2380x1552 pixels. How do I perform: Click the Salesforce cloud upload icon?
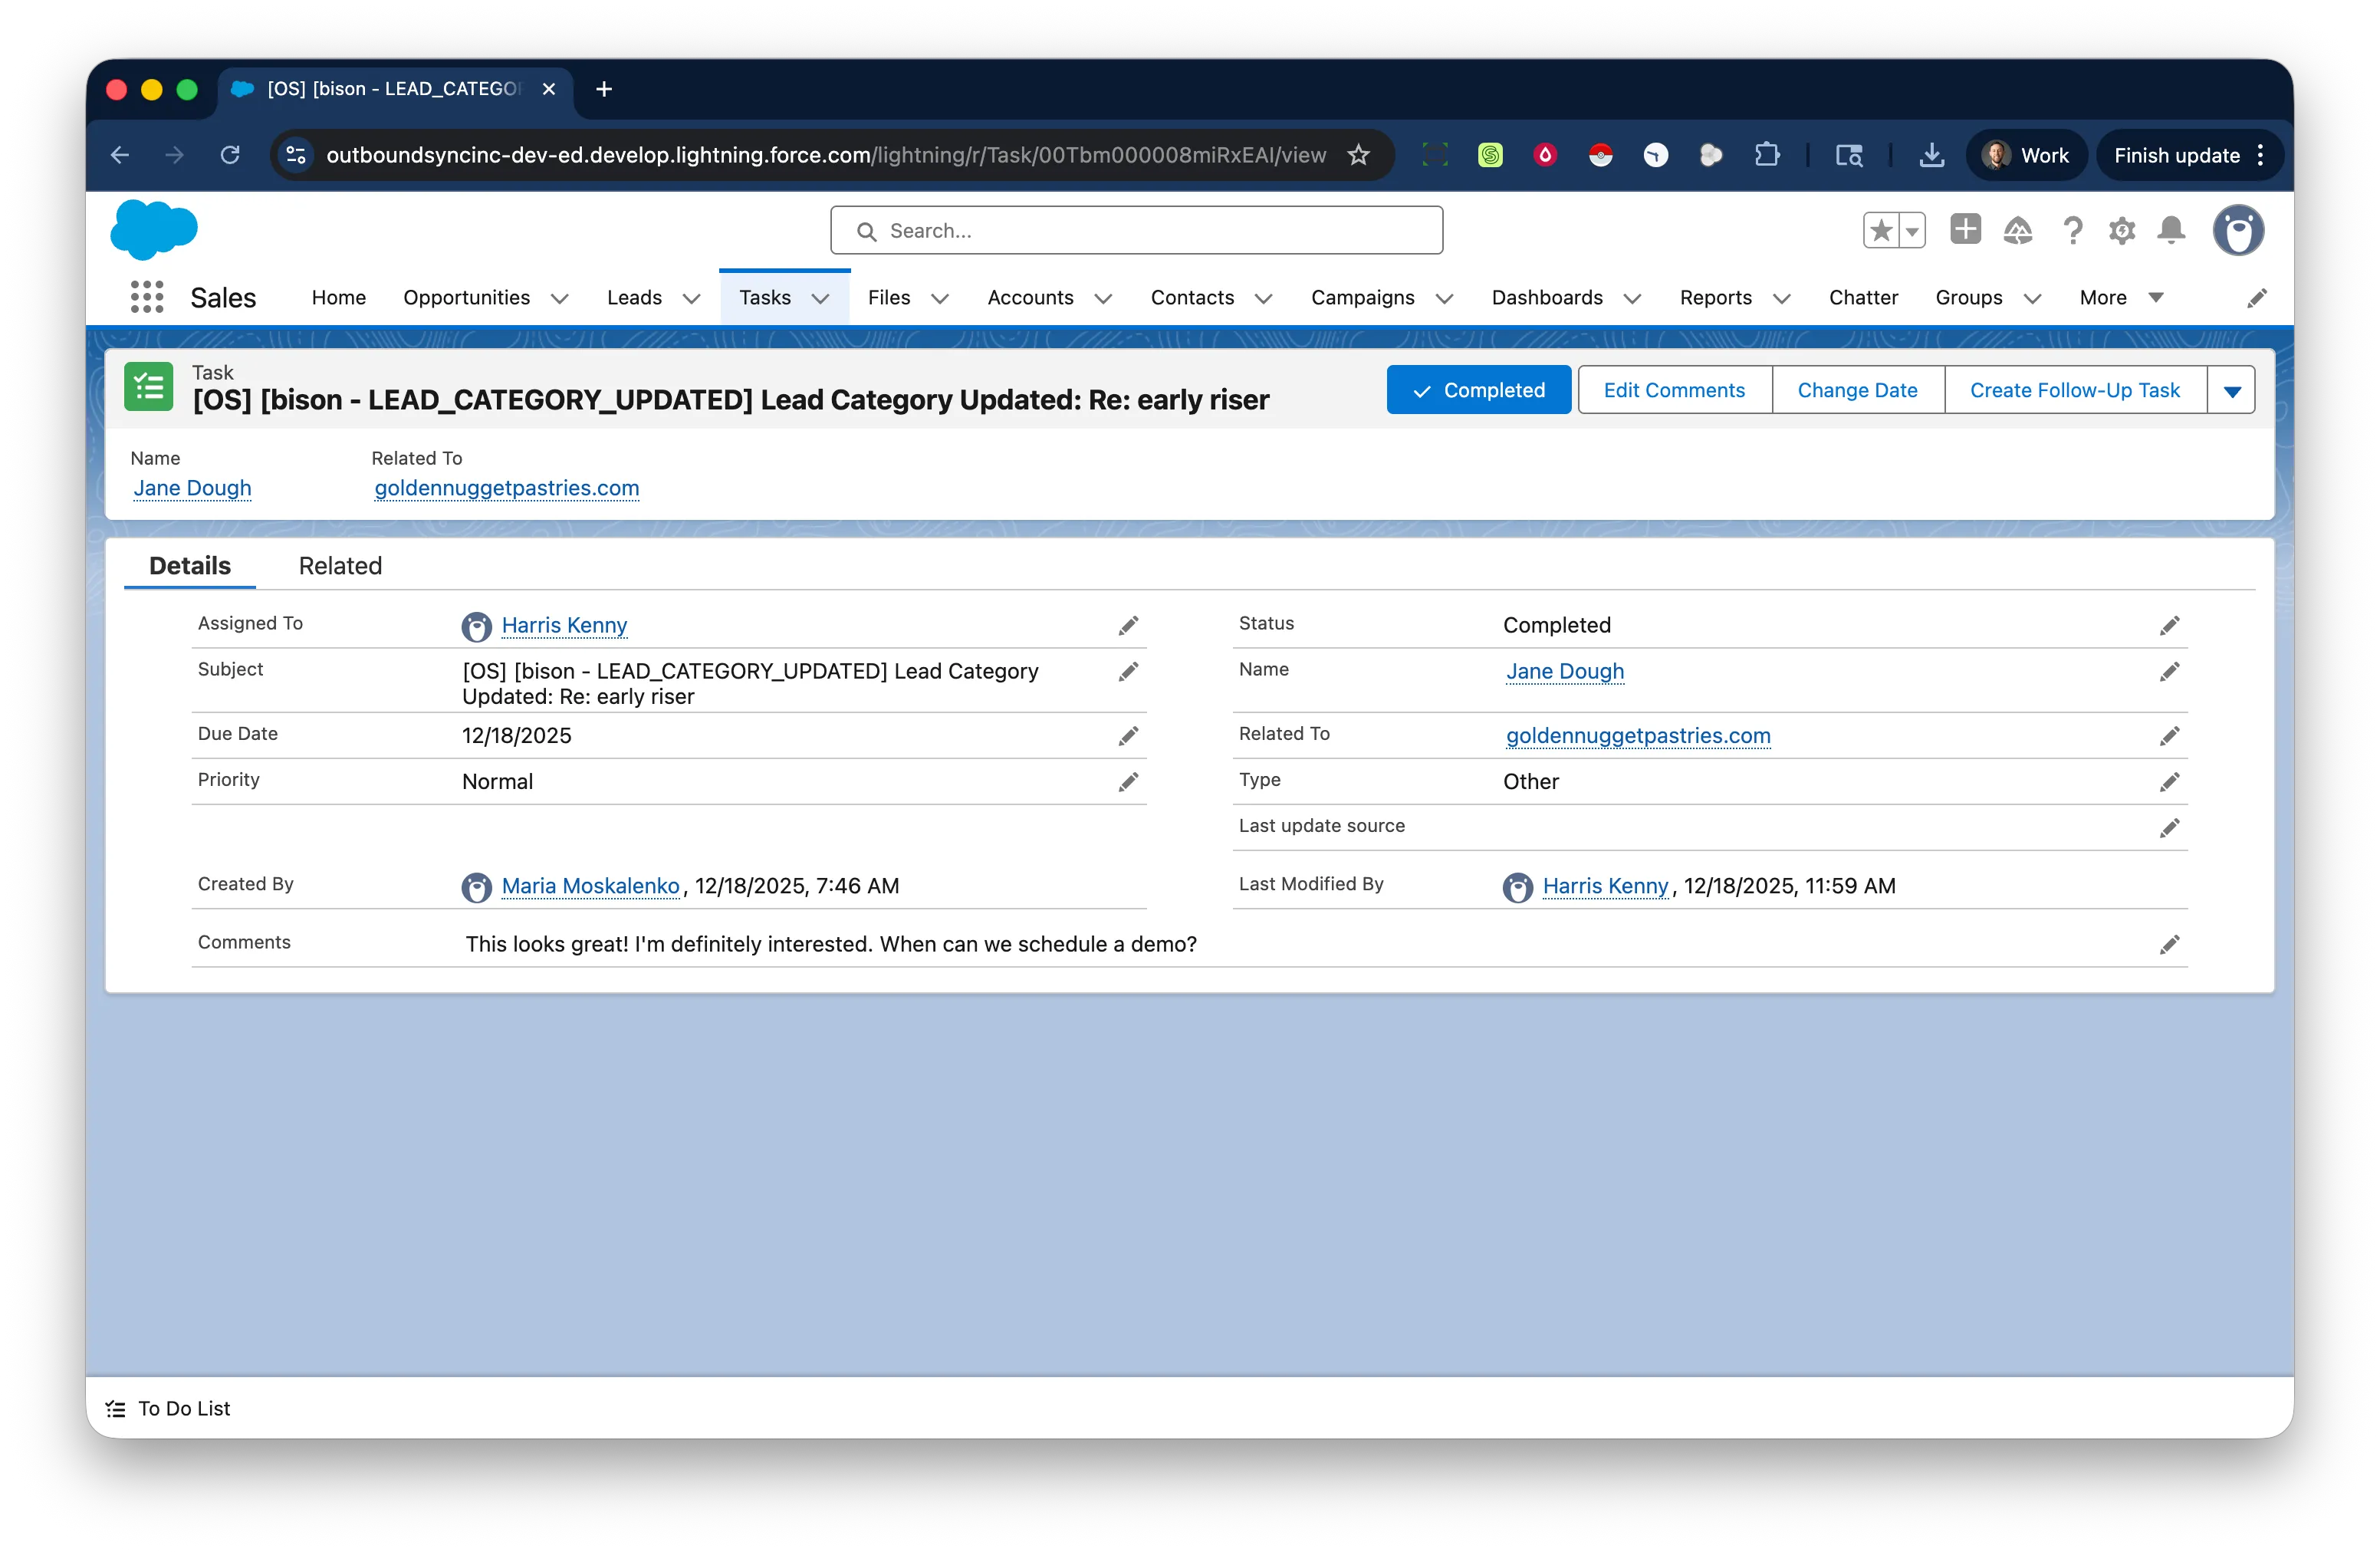[x=2018, y=230]
